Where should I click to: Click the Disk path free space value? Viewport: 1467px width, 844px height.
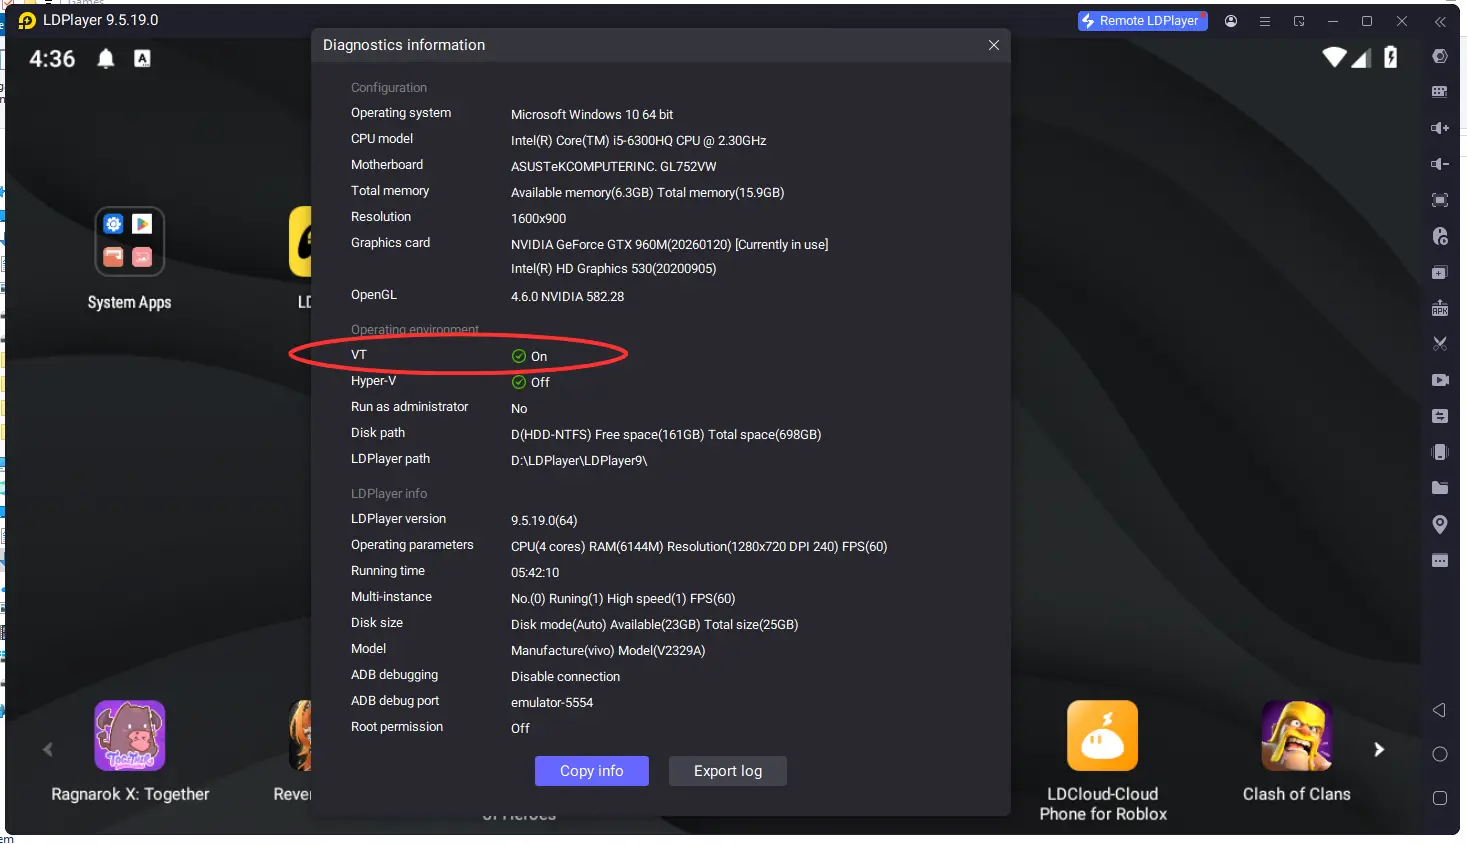(x=666, y=435)
